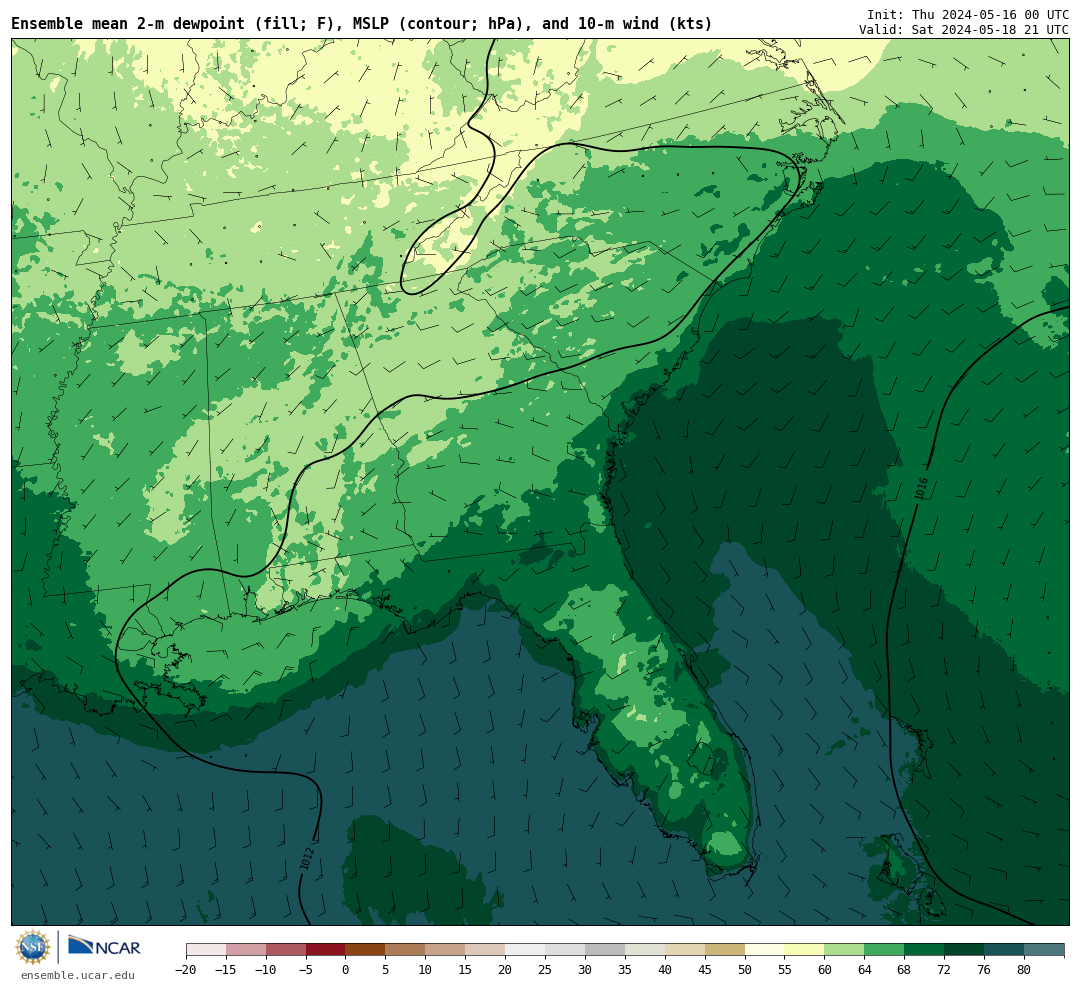Pick the colorbar swatch between 15 and 20
Screen dimensions: 1080x988
tap(485, 950)
